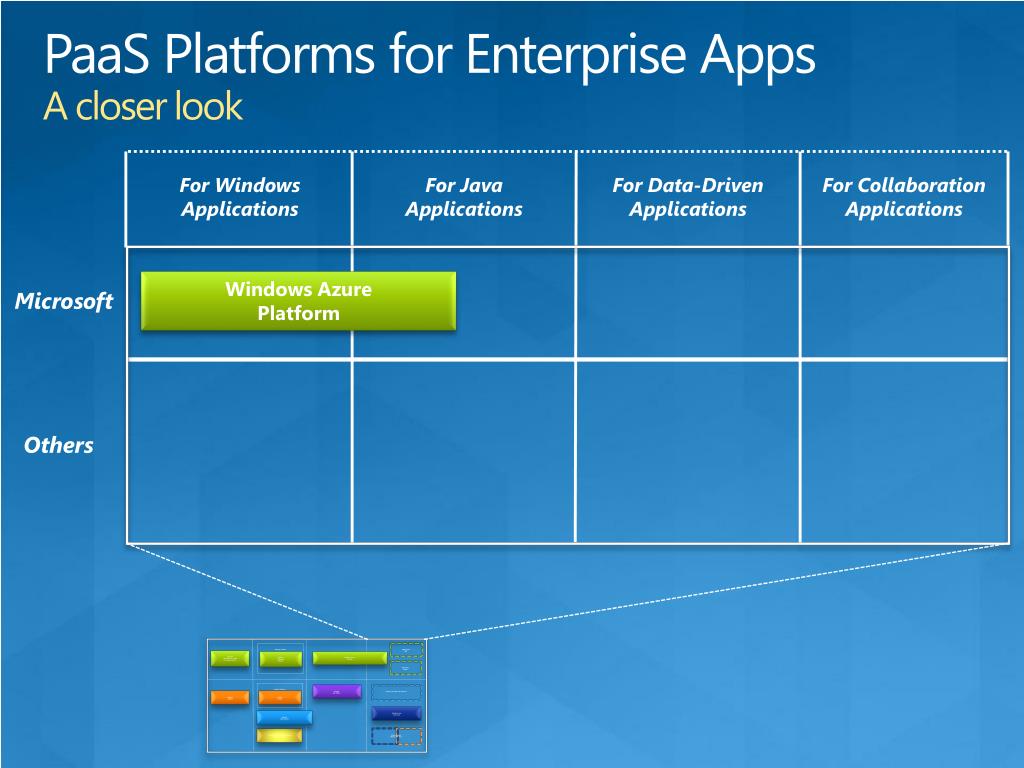Click the dark navy block in the overview thumbnail
This screenshot has width=1024, height=768.
click(396, 714)
